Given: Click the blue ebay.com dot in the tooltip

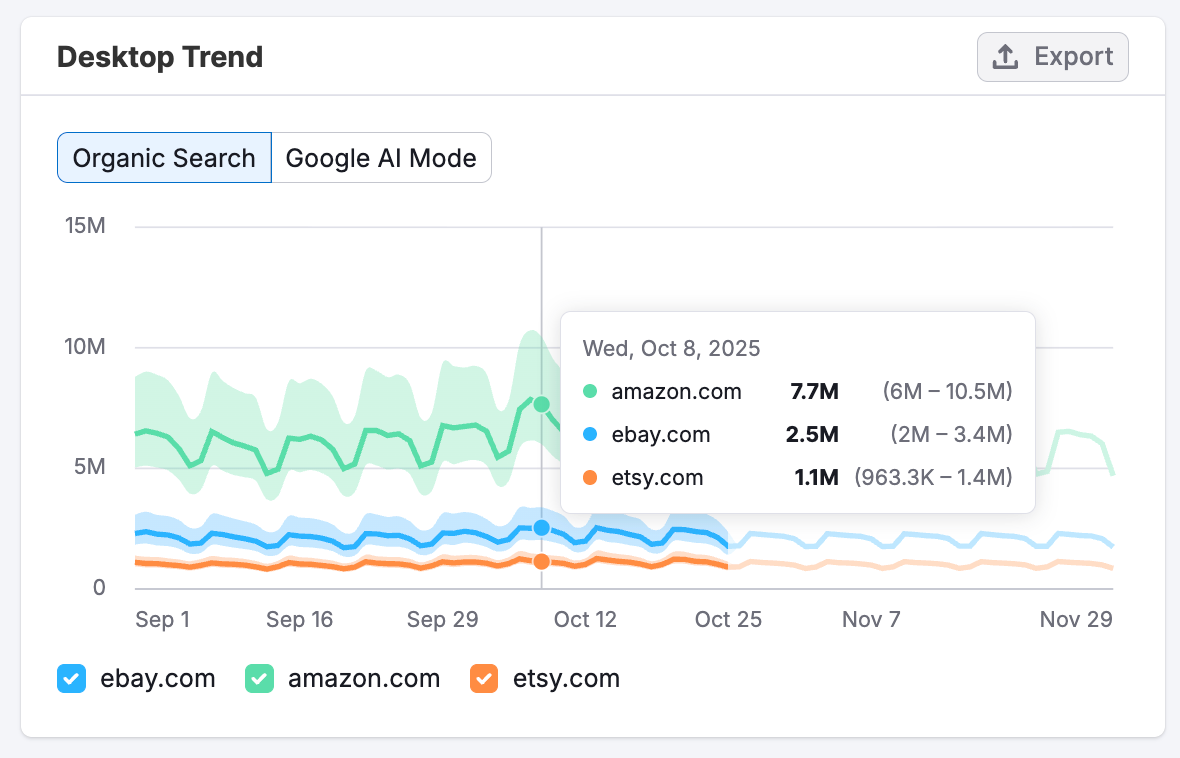Looking at the screenshot, I should (590, 435).
